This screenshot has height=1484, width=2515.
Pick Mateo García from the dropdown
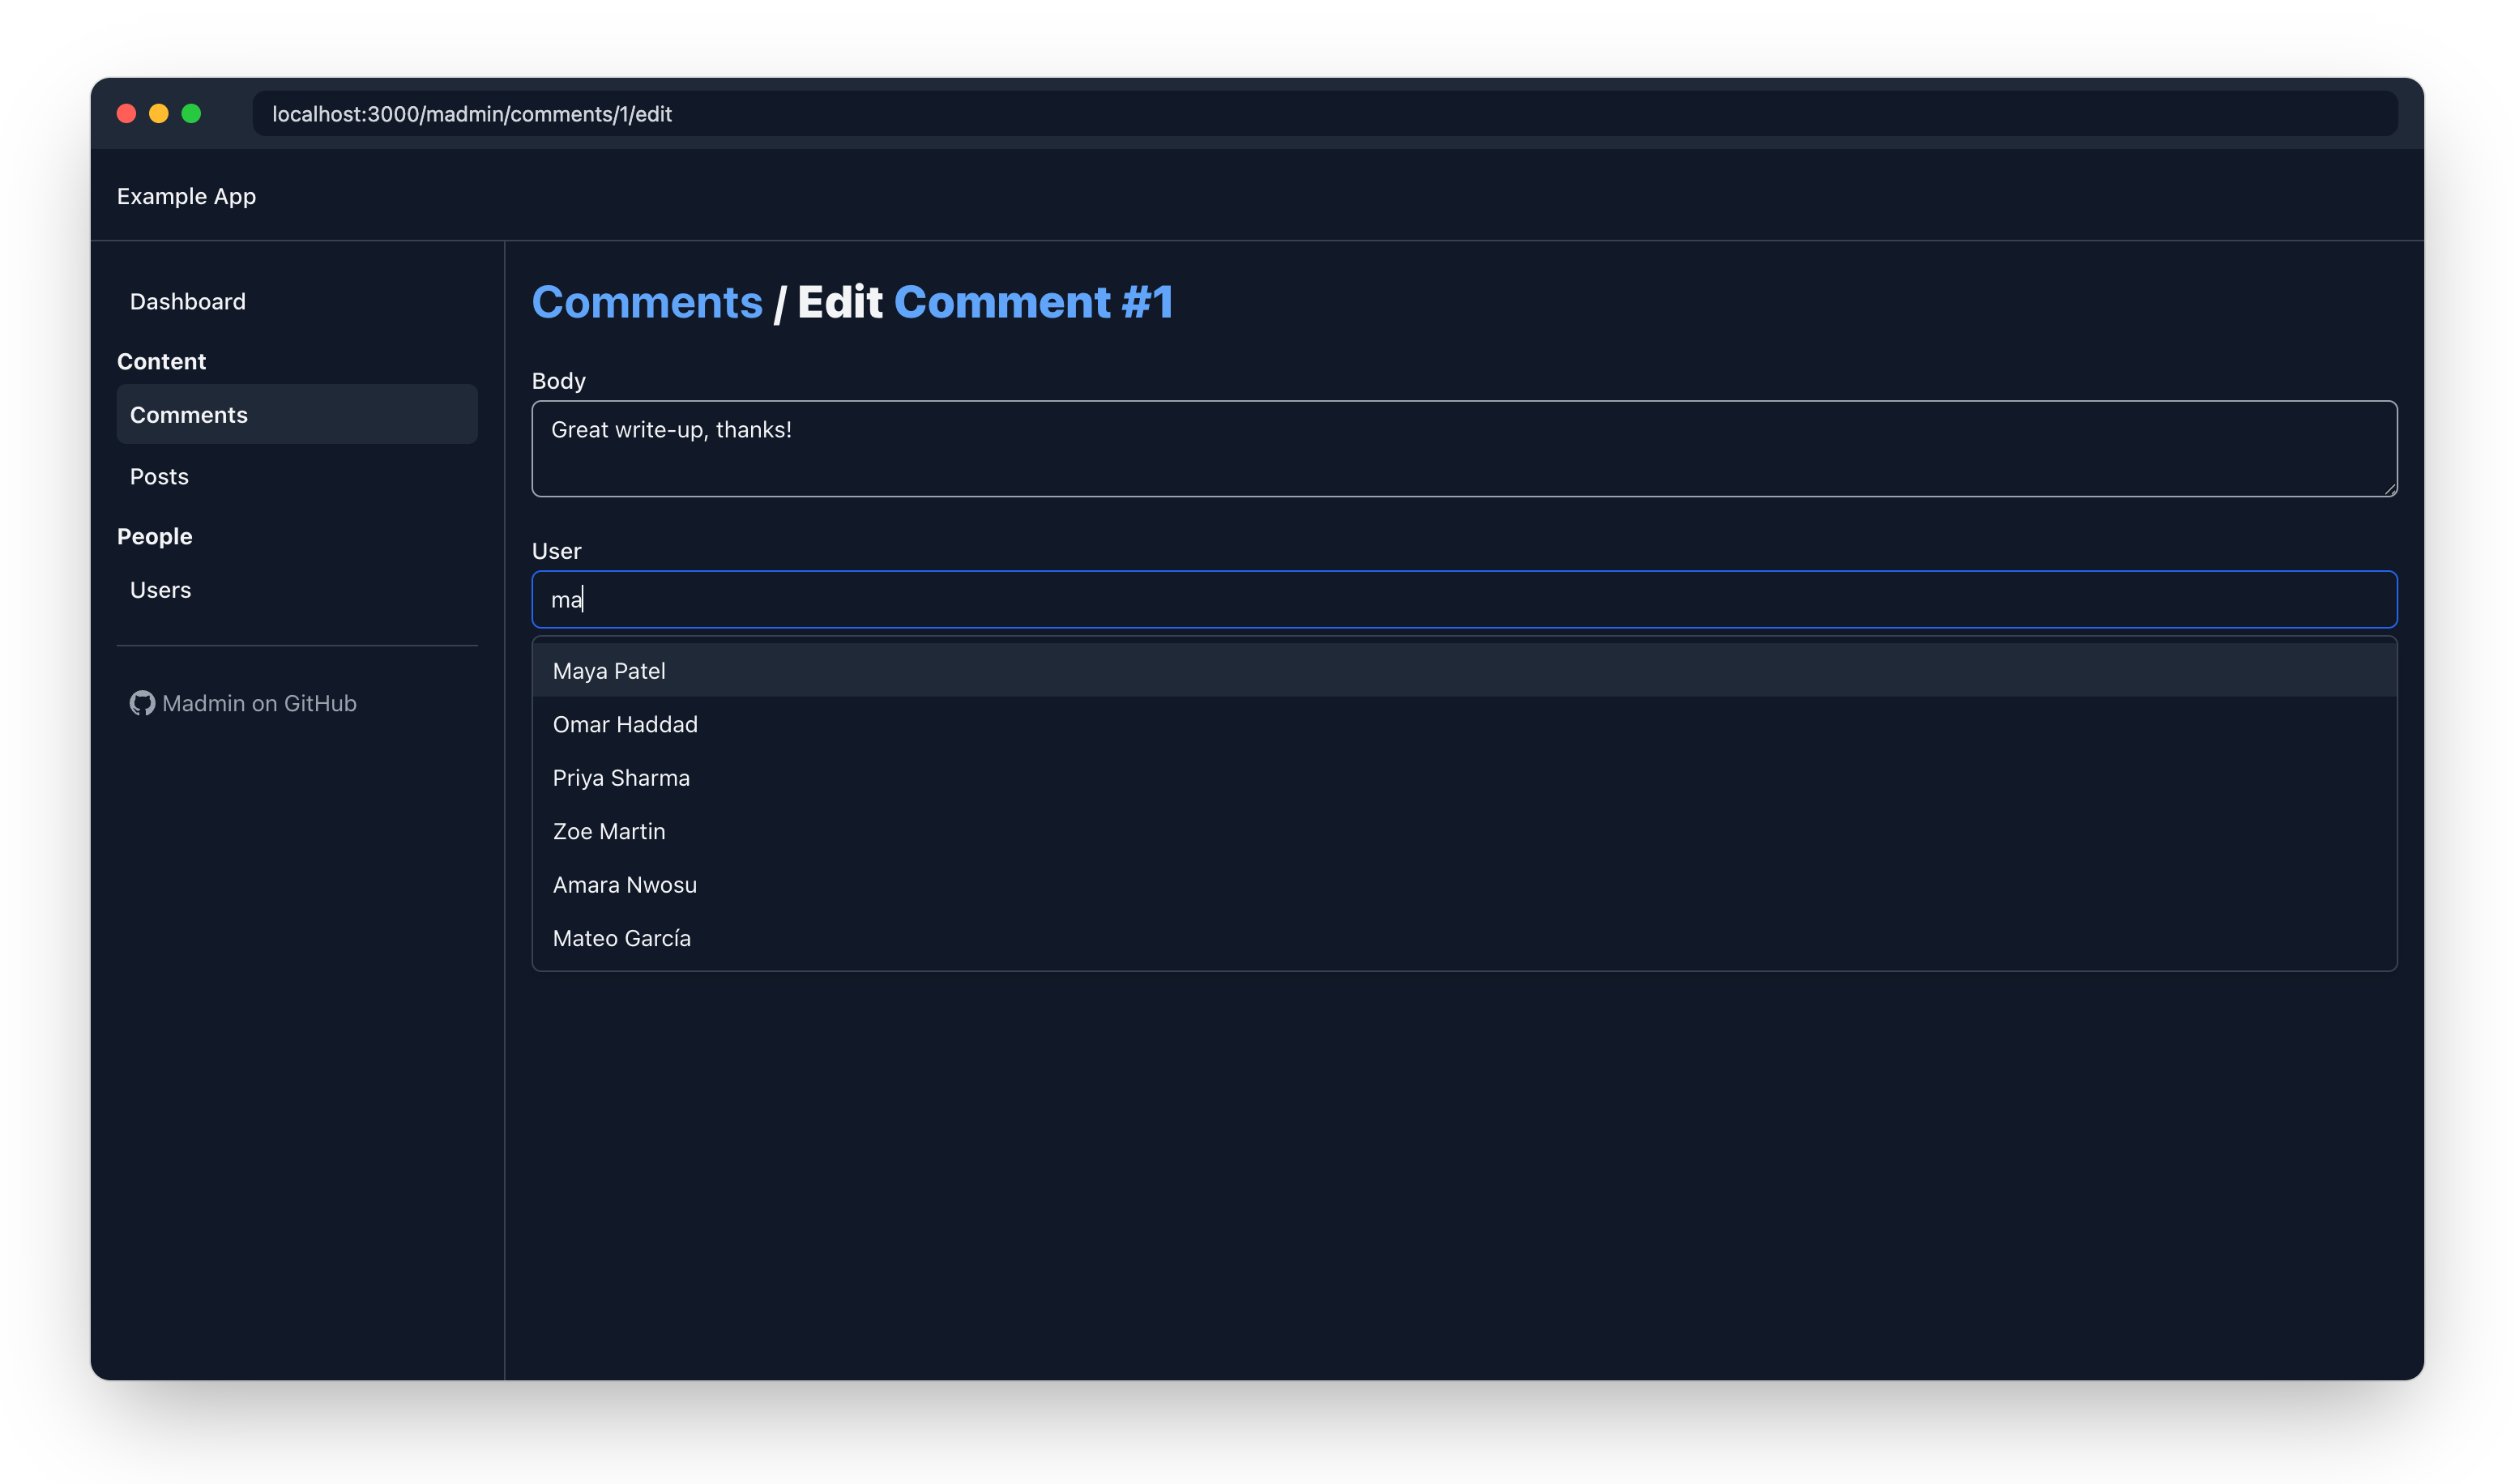pos(1464,938)
